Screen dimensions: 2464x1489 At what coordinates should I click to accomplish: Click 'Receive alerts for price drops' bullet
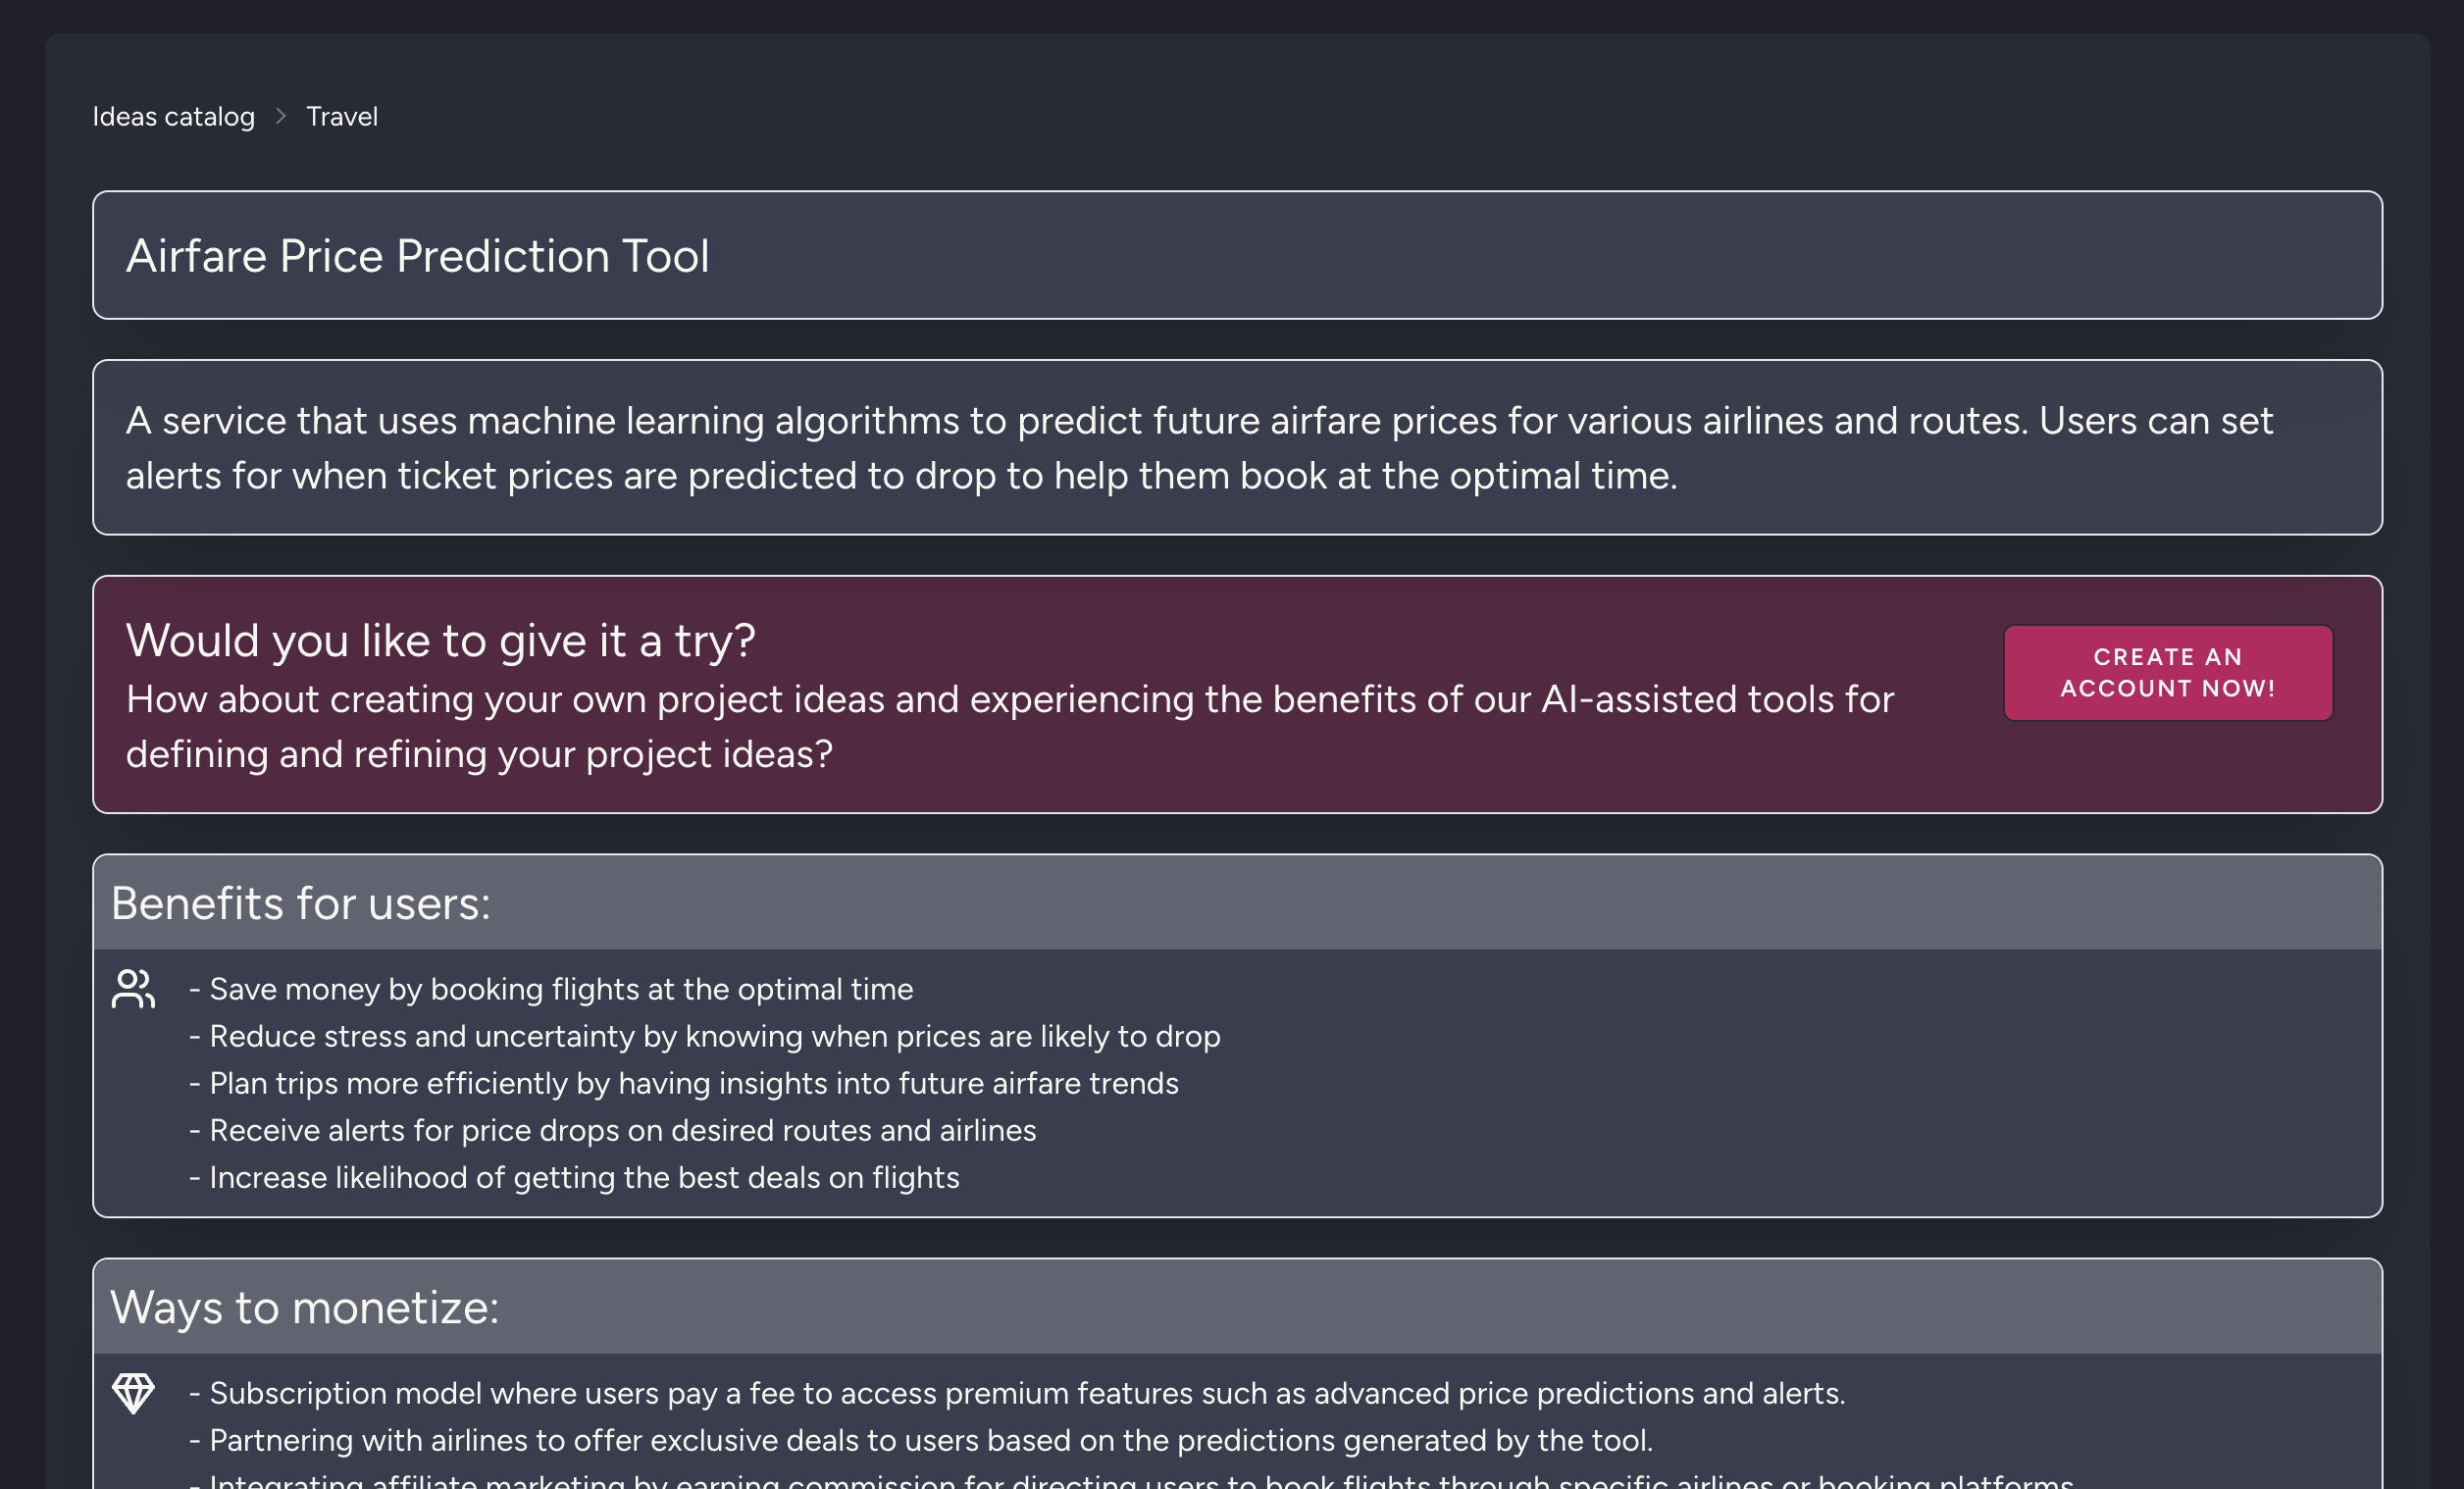coord(614,1130)
